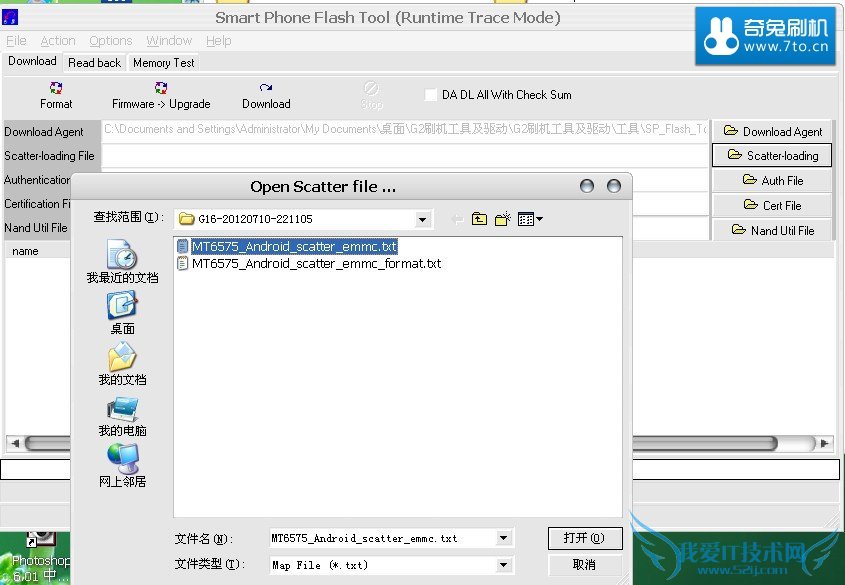This screenshot has height=585, width=845.
Task: Click the Scatter-loading button
Action: point(772,155)
